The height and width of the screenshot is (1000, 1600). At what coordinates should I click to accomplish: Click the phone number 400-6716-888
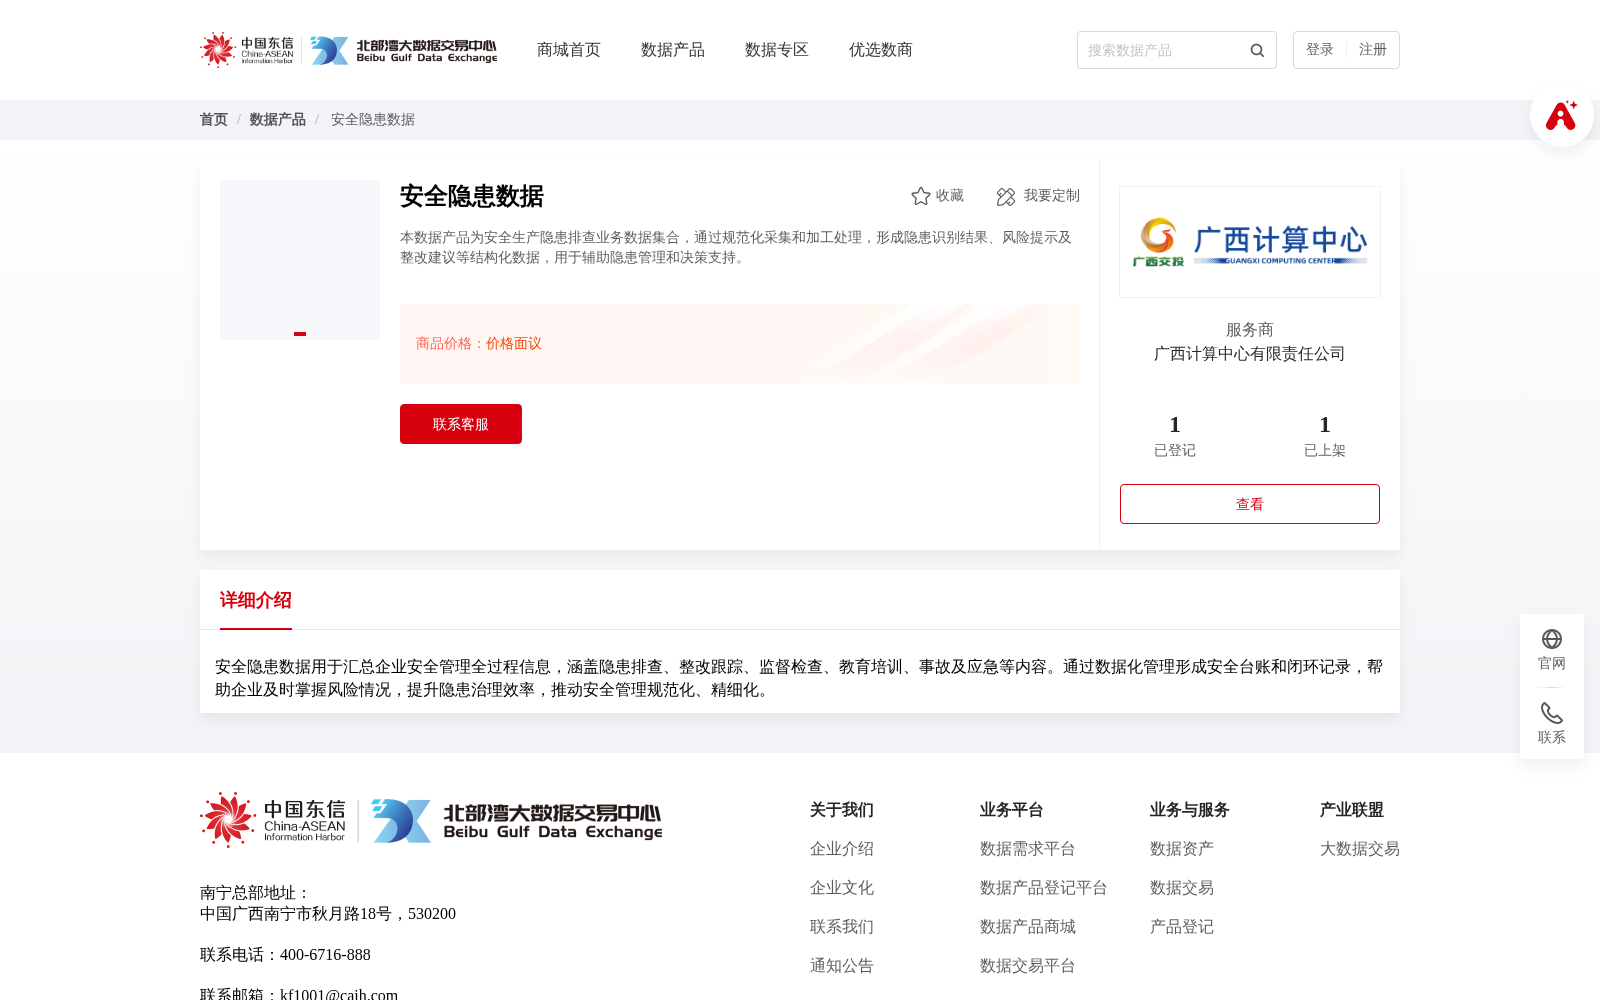tap(325, 955)
